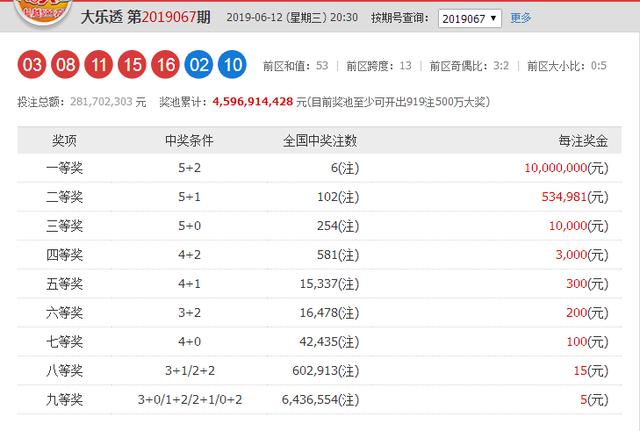Click the 4+1 condition cell
Screen dimensions: 640x431
click(x=189, y=284)
